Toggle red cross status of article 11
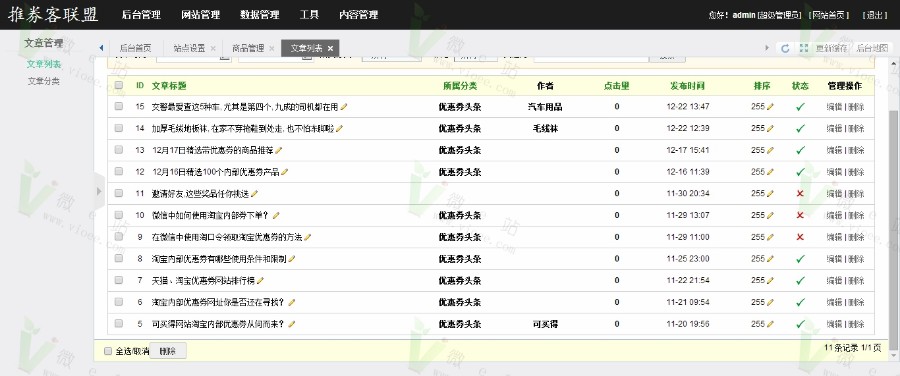This screenshot has width=900, height=376. coord(800,193)
